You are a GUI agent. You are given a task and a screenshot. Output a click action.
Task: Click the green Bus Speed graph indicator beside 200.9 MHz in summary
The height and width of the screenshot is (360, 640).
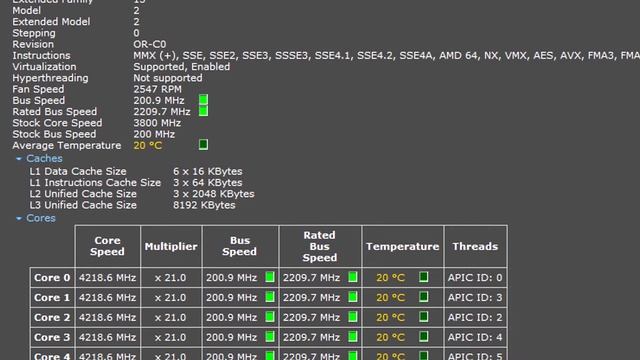[x=203, y=100]
